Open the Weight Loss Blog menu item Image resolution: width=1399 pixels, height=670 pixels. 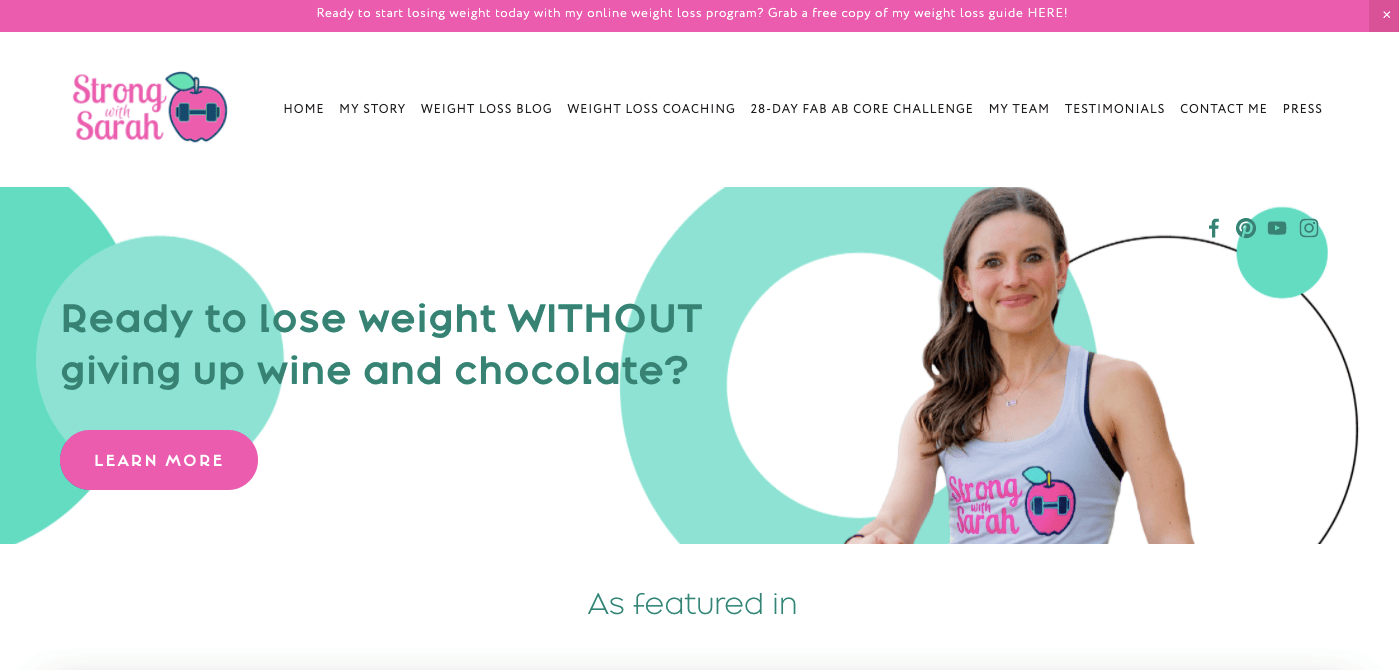[486, 109]
